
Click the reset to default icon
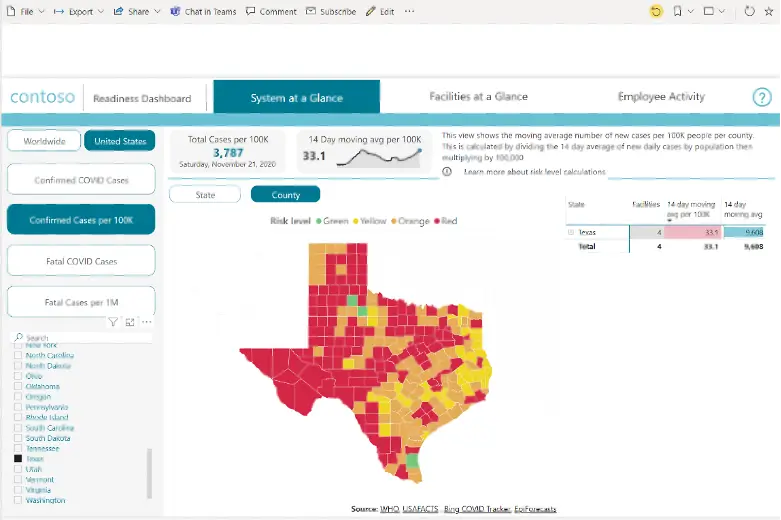tap(656, 11)
